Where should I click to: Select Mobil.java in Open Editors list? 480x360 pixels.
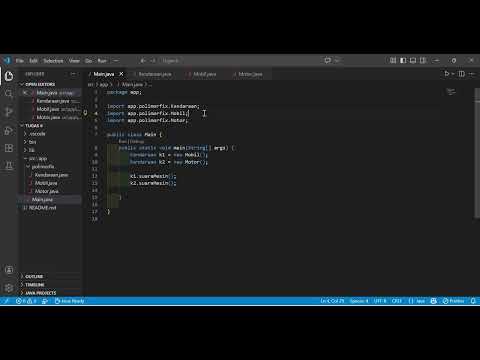coord(50,109)
